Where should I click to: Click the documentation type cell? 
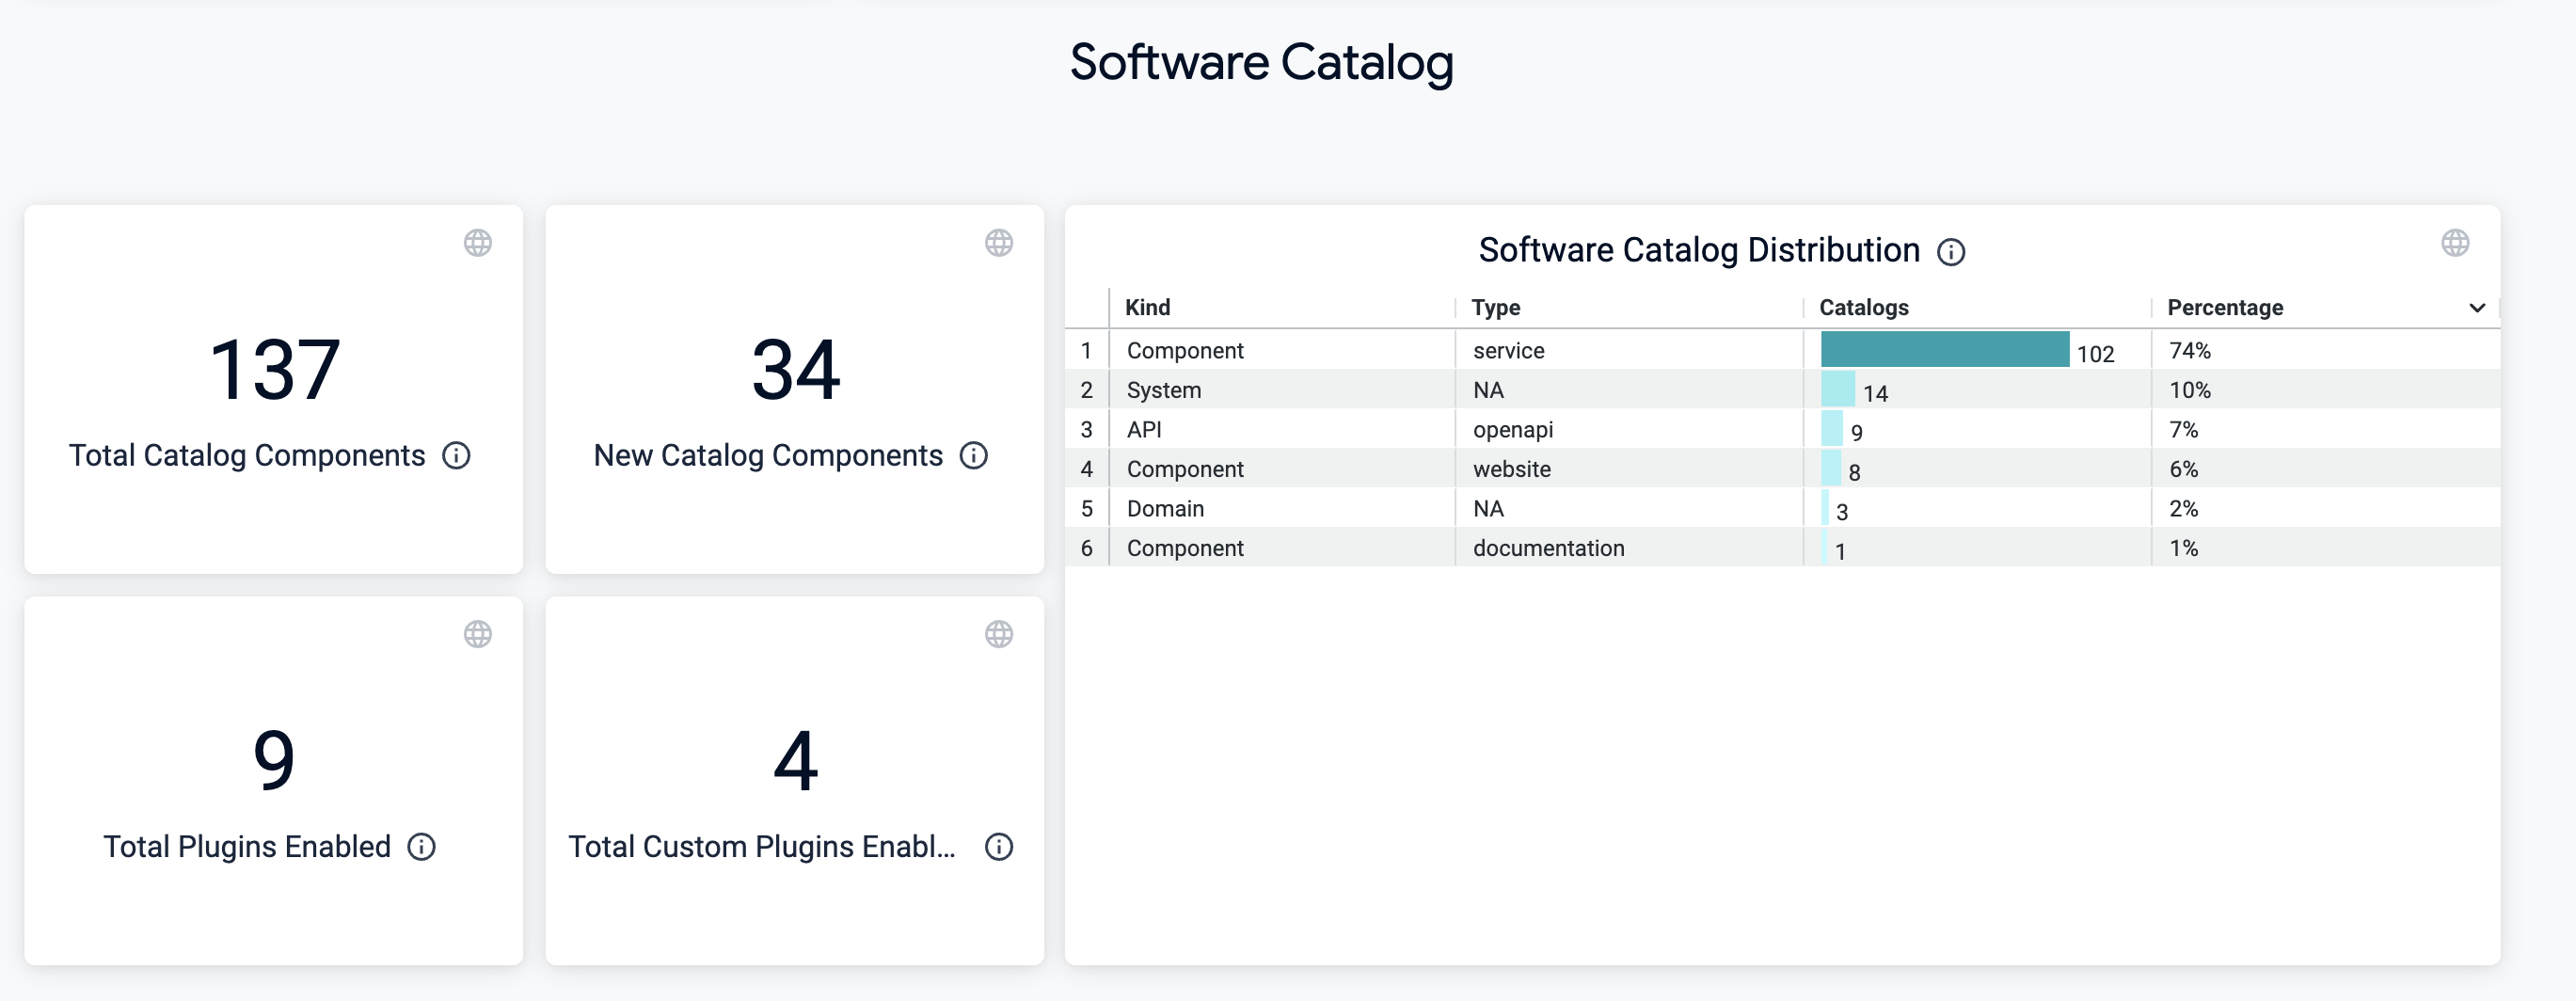pyautogui.click(x=1548, y=548)
